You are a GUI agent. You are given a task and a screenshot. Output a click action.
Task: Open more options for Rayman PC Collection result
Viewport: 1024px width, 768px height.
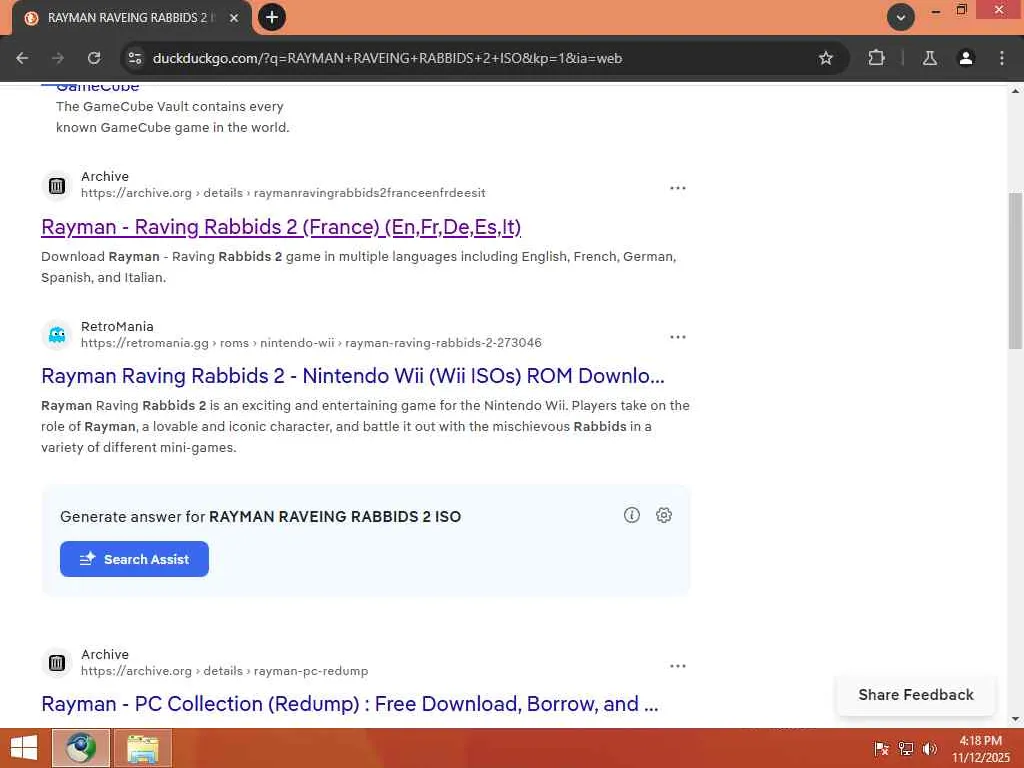(x=678, y=666)
